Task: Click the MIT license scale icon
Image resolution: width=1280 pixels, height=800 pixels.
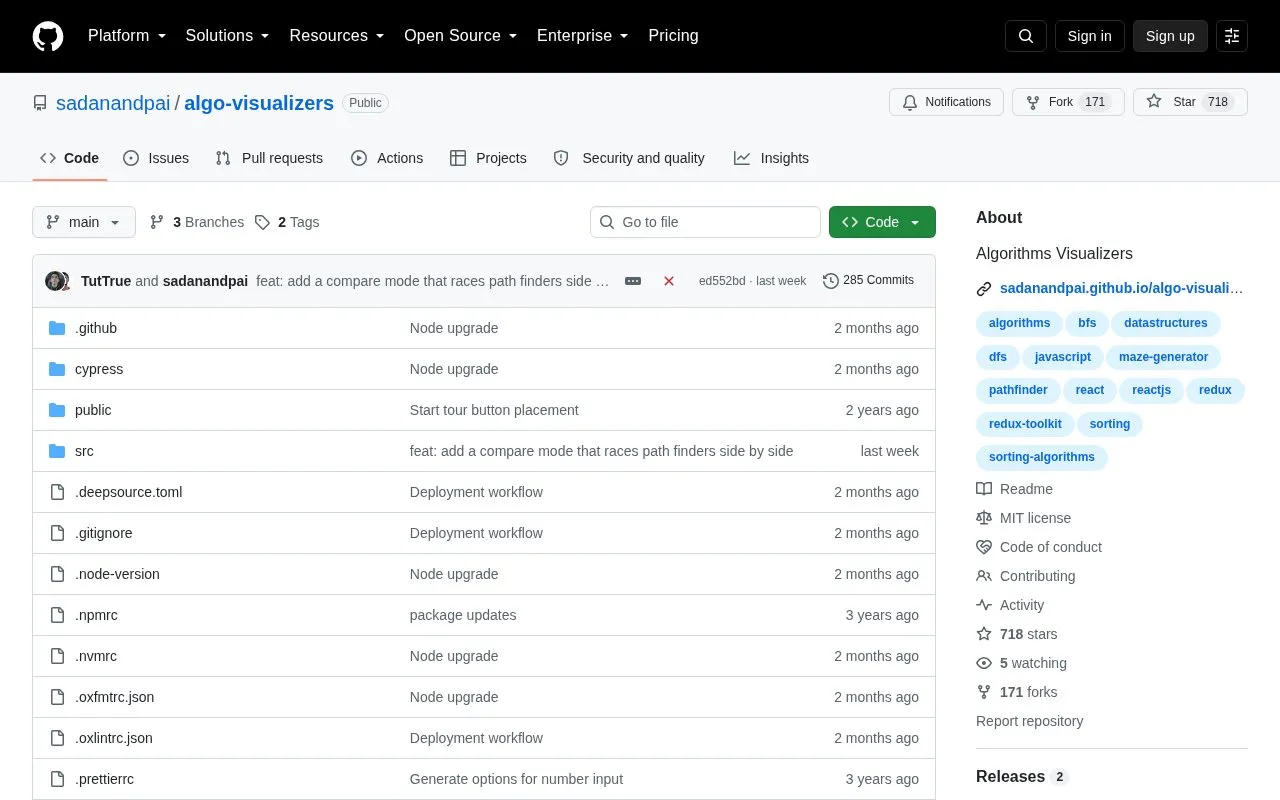Action: coord(984,518)
